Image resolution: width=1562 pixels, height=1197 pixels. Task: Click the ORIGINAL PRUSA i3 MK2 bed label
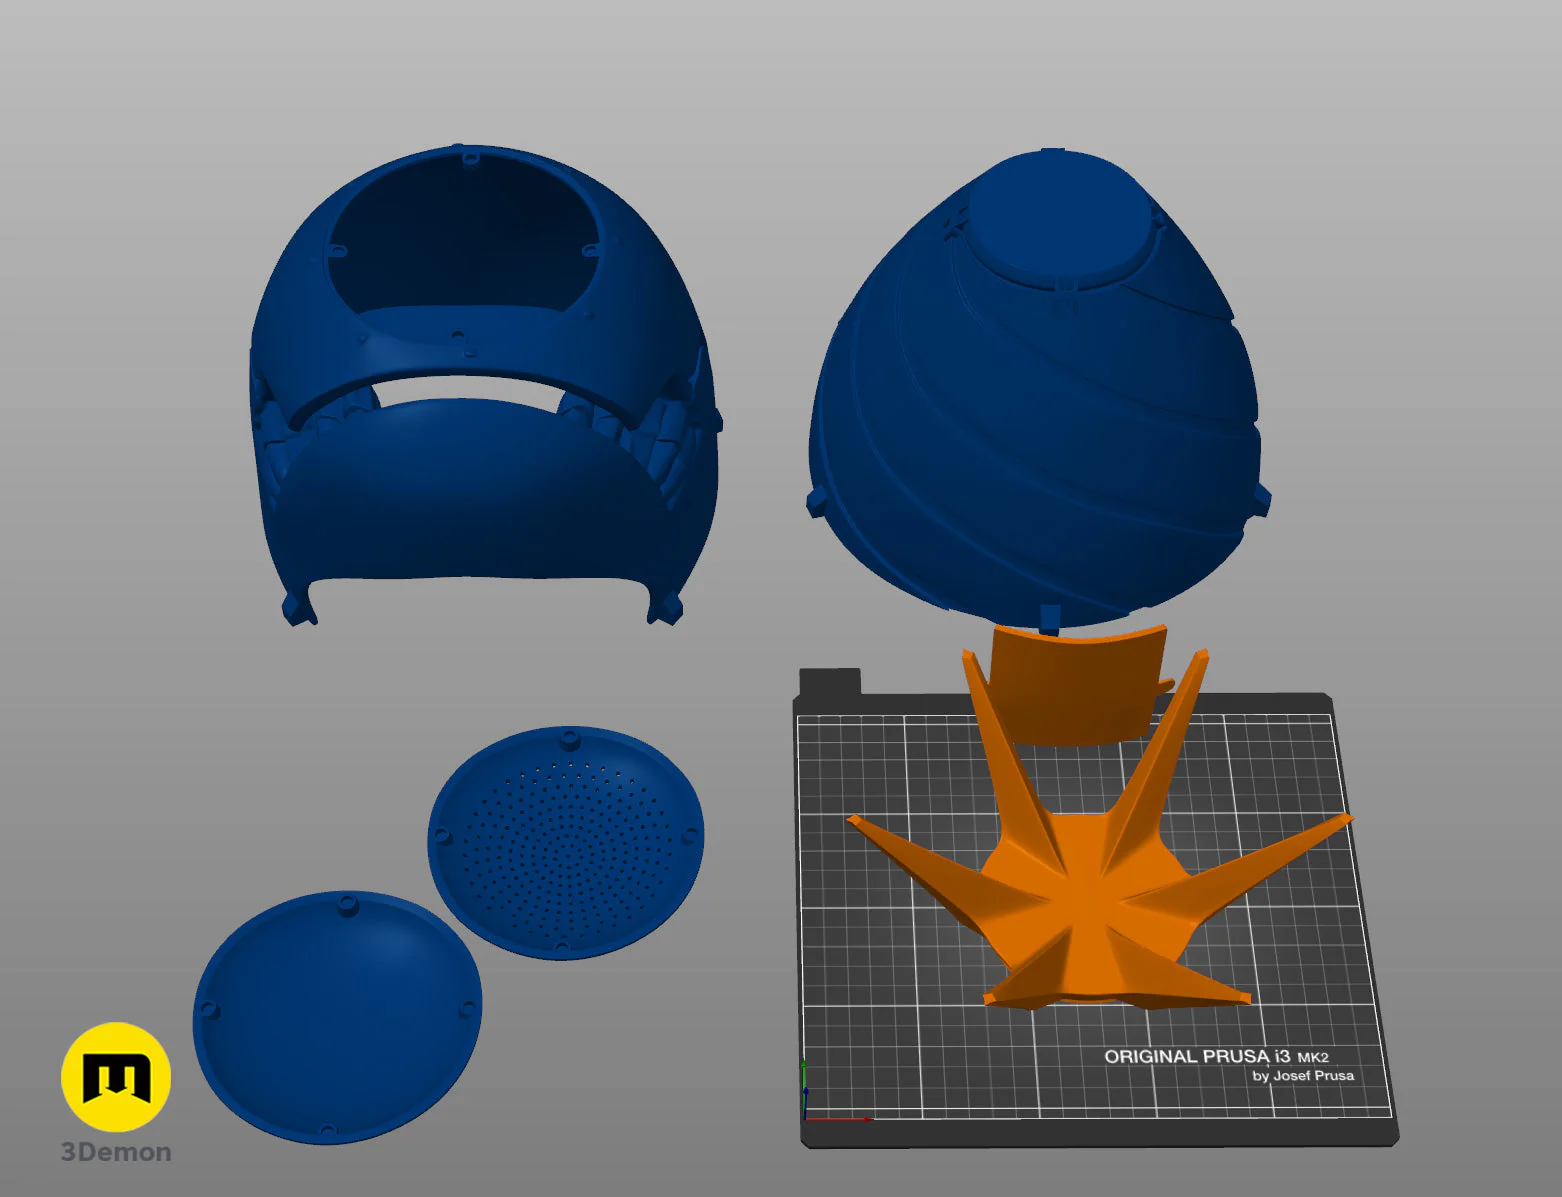pos(1216,1056)
